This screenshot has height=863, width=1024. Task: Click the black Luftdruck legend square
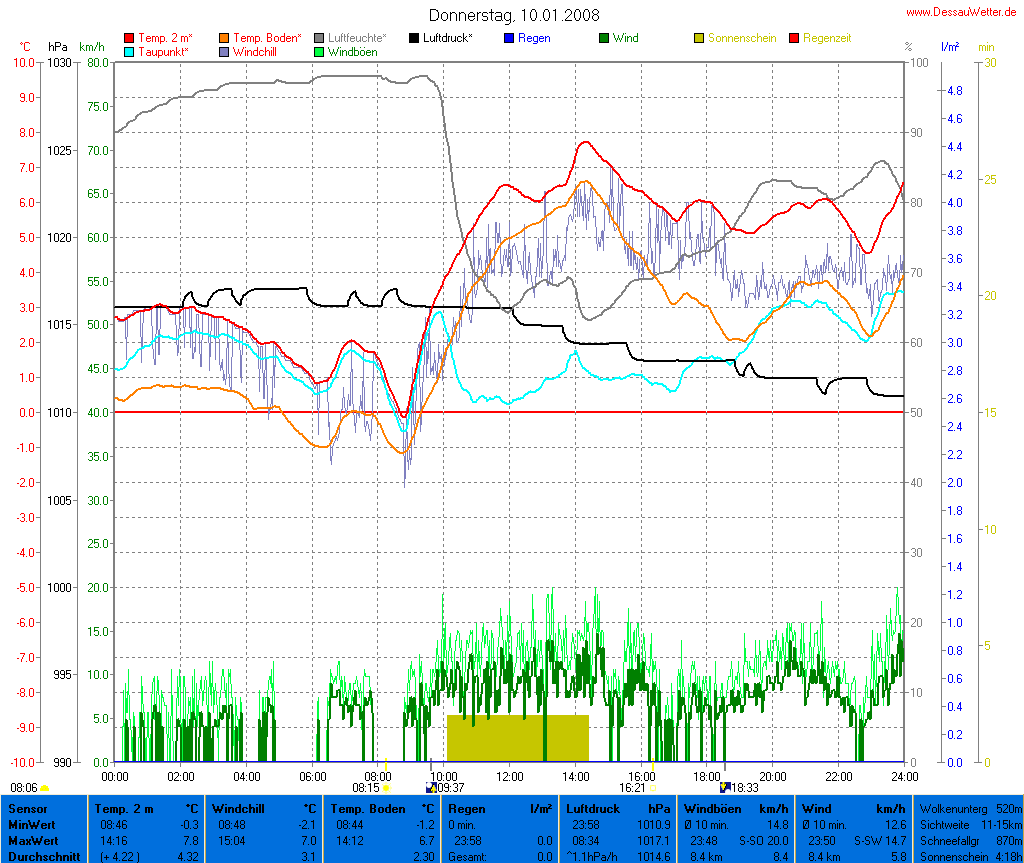pyautogui.click(x=415, y=38)
